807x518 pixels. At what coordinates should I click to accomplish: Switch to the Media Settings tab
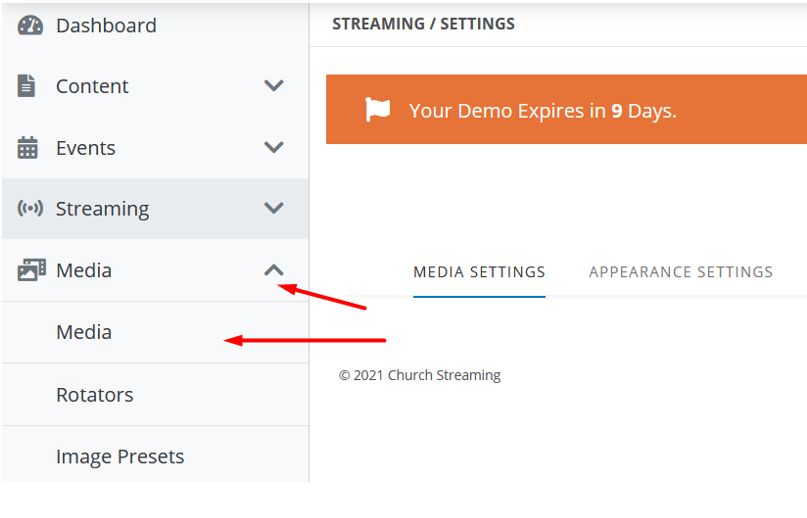[479, 272]
